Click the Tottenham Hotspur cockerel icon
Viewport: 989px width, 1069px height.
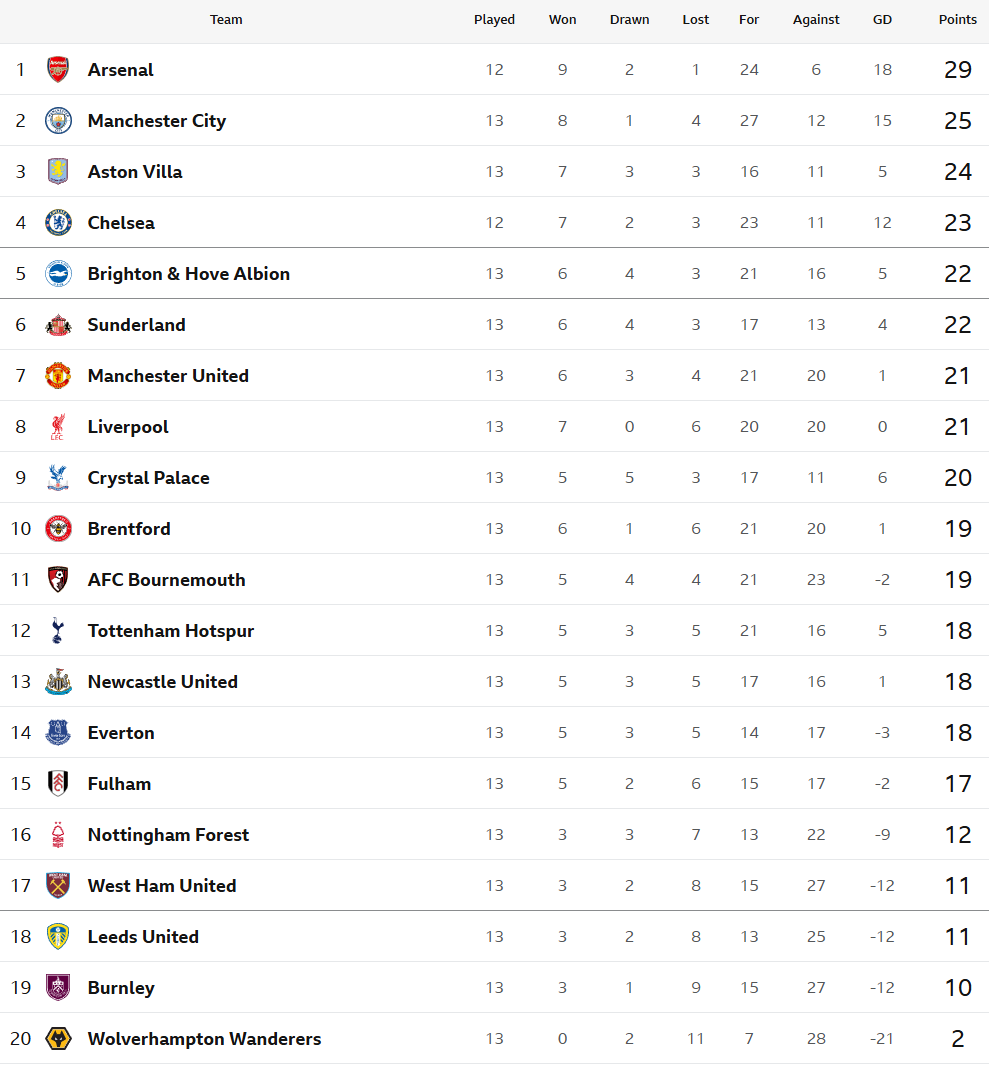(58, 631)
